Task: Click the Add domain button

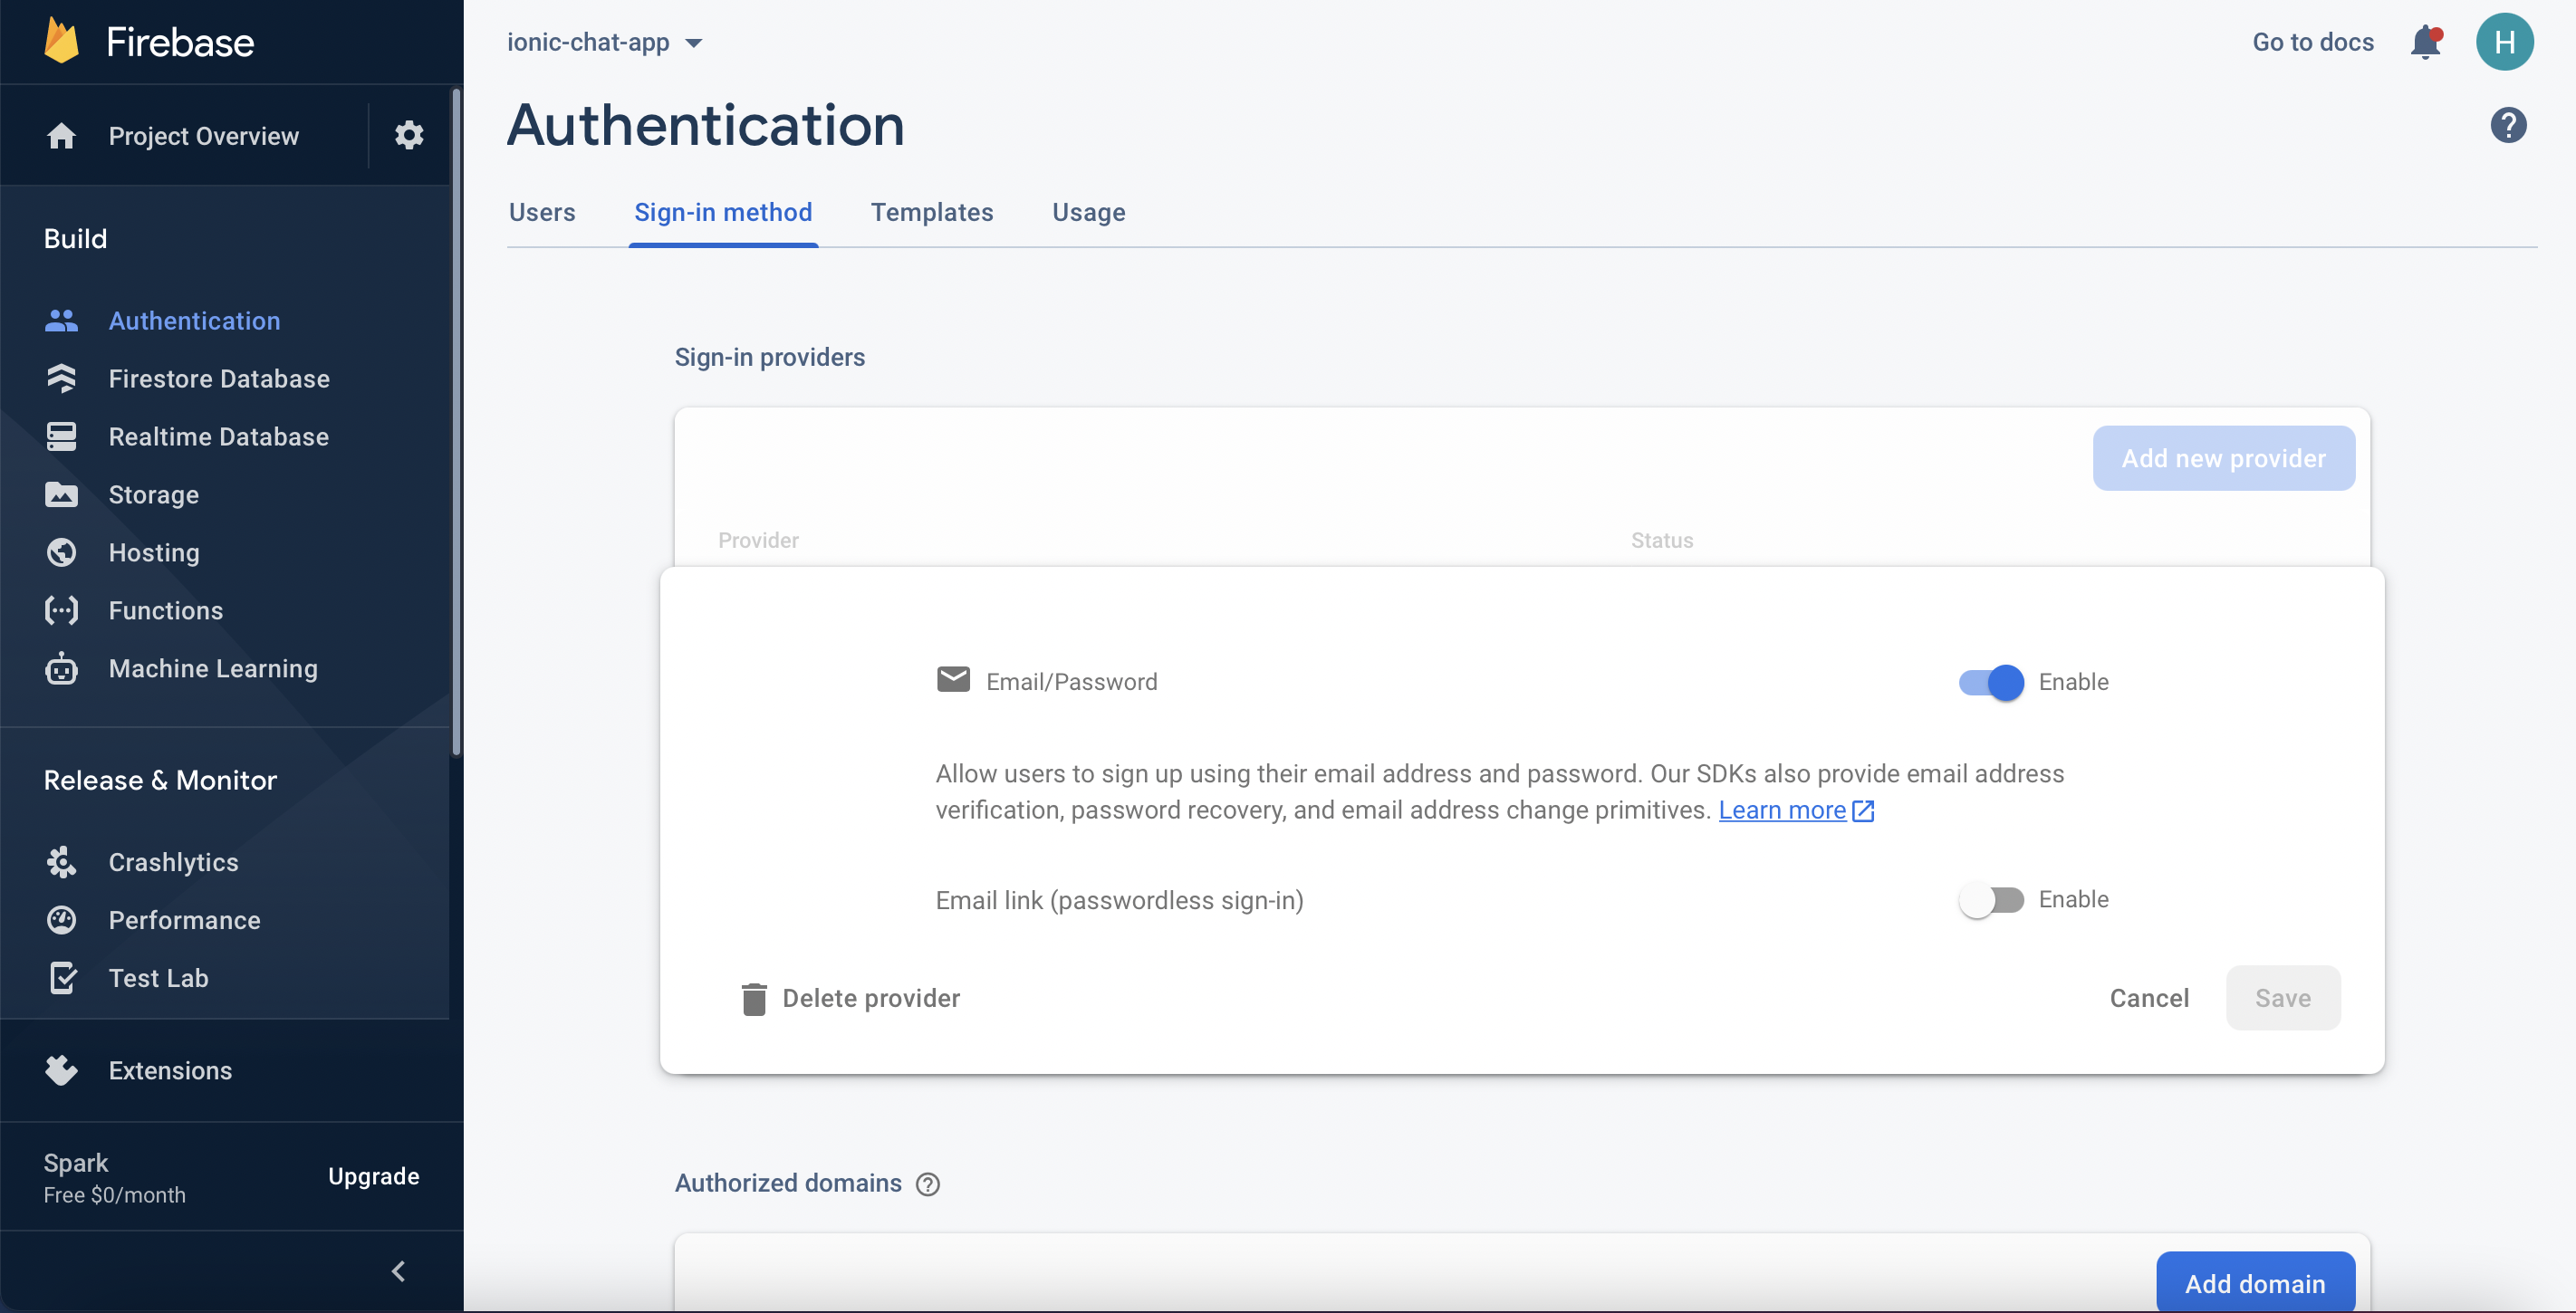Action: [2255, 1283]
